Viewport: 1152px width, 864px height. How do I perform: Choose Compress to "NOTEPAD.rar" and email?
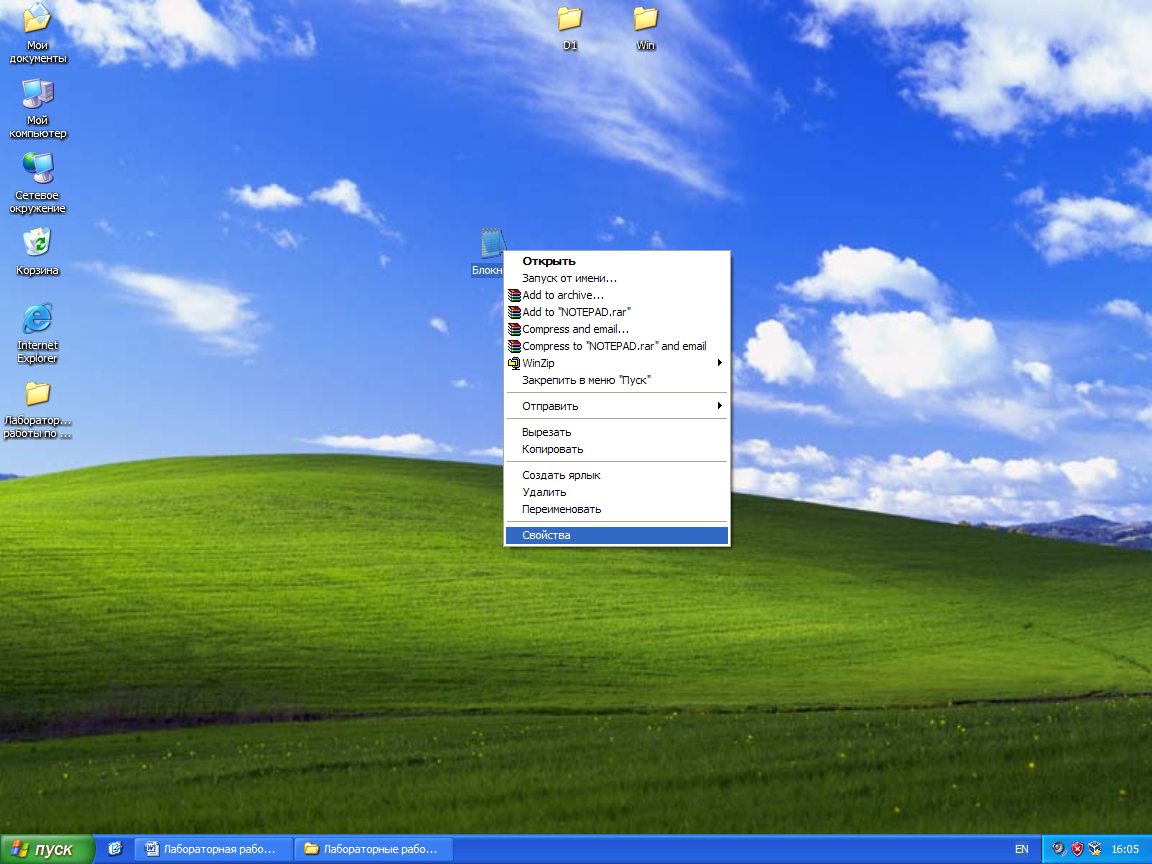617,346
